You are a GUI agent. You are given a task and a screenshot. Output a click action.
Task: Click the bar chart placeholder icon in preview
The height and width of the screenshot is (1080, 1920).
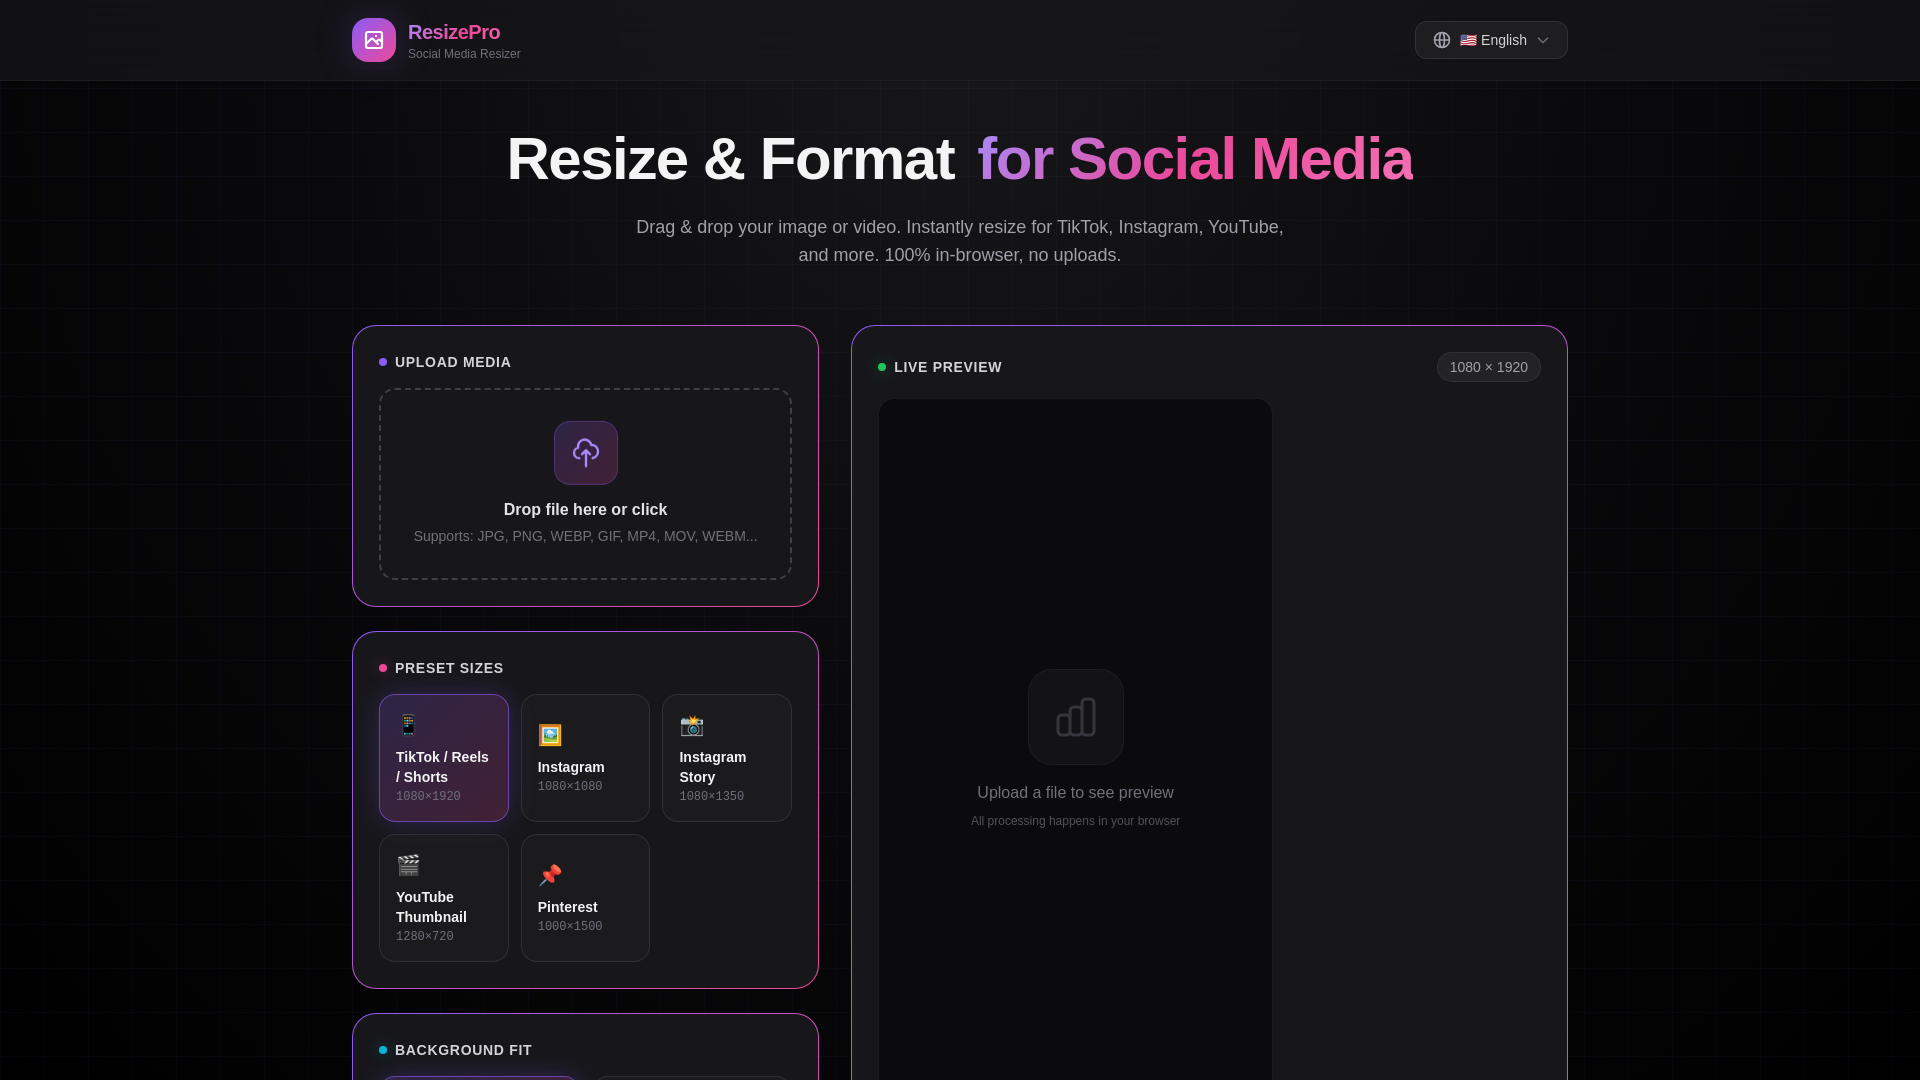(1076, 717)
